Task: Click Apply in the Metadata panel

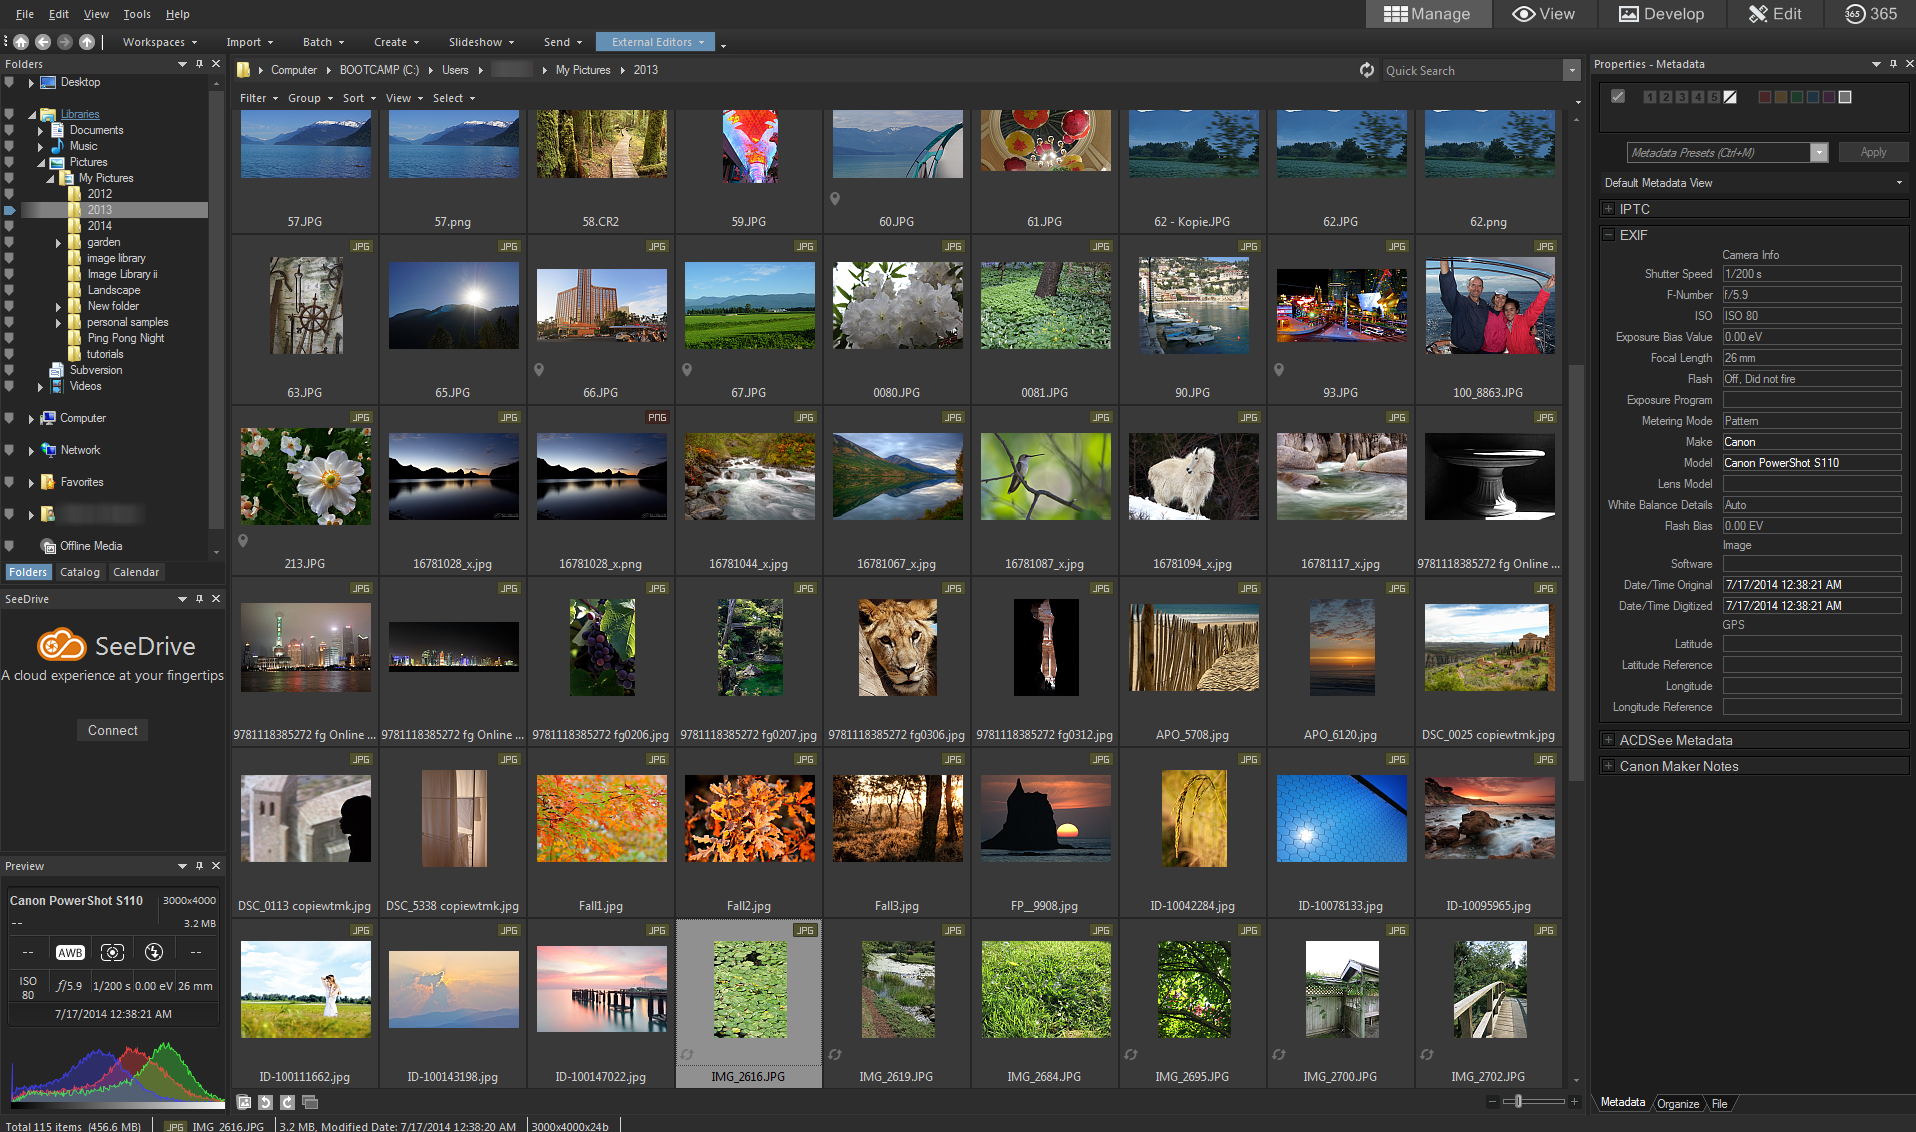Action: click(x=1872, y=152)
